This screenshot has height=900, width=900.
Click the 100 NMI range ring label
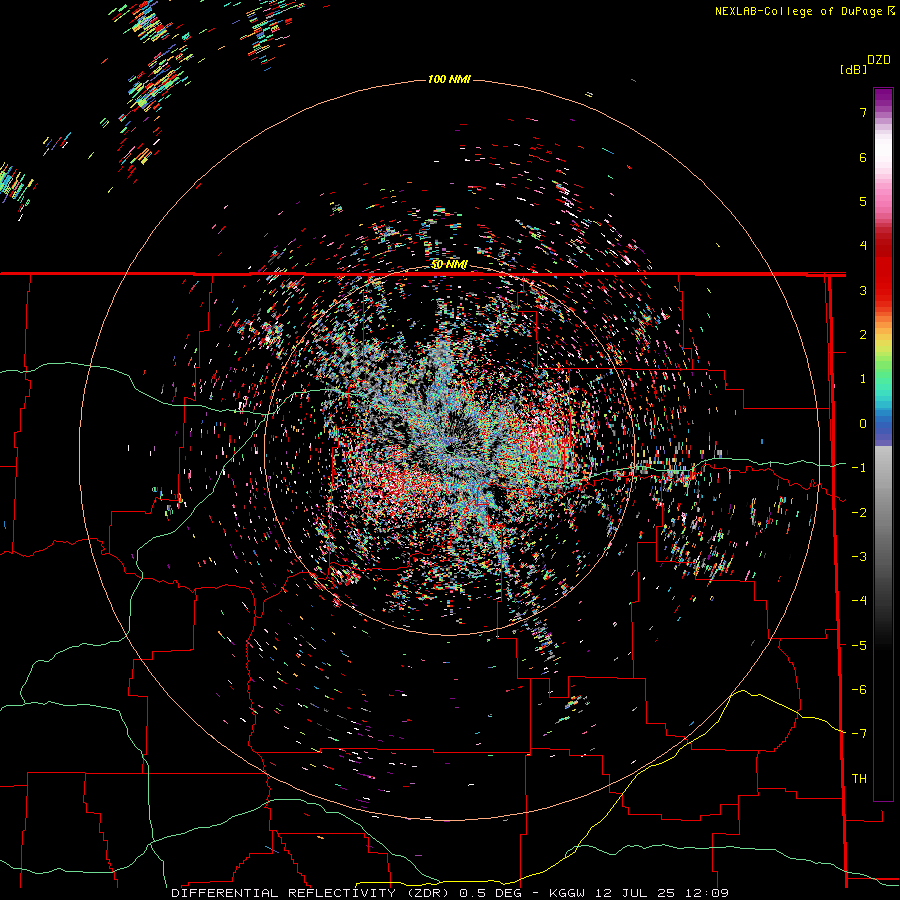[x=449, y=79]
